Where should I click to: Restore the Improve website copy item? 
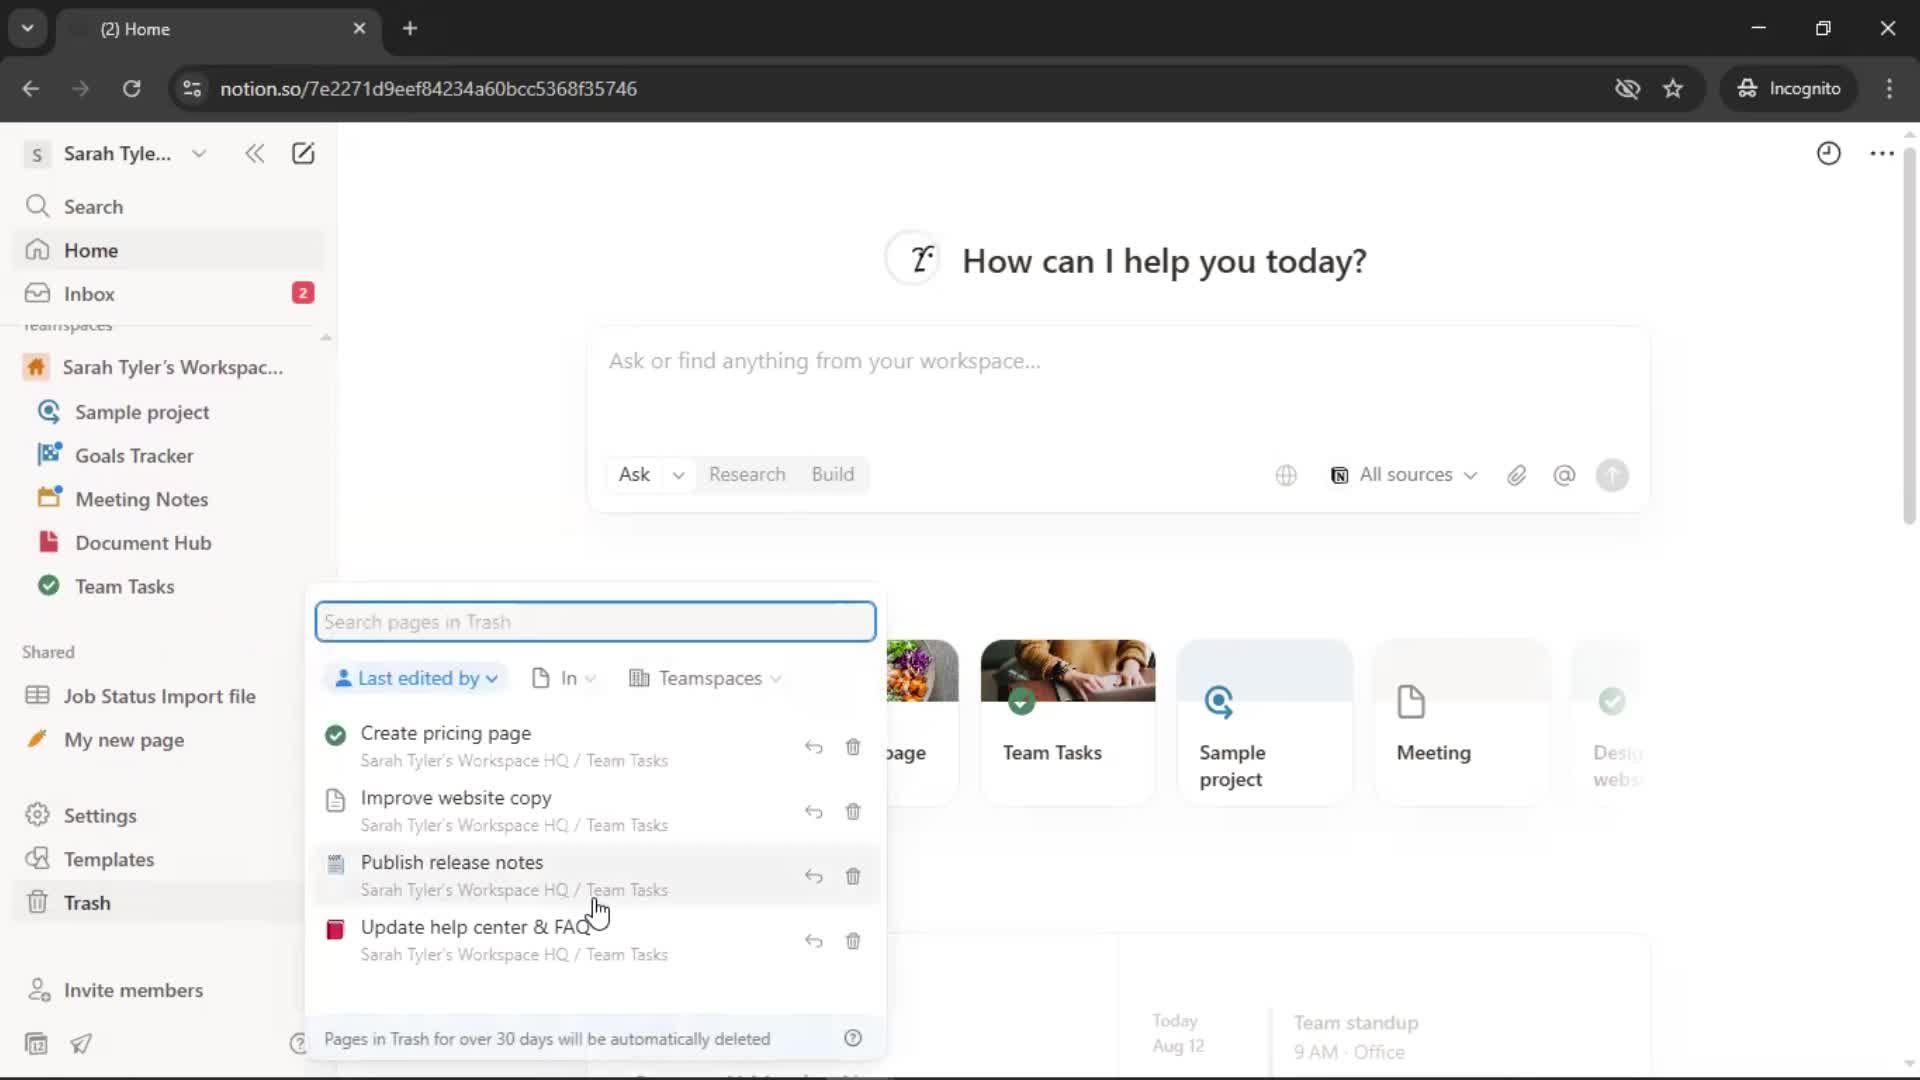[814, 811]
